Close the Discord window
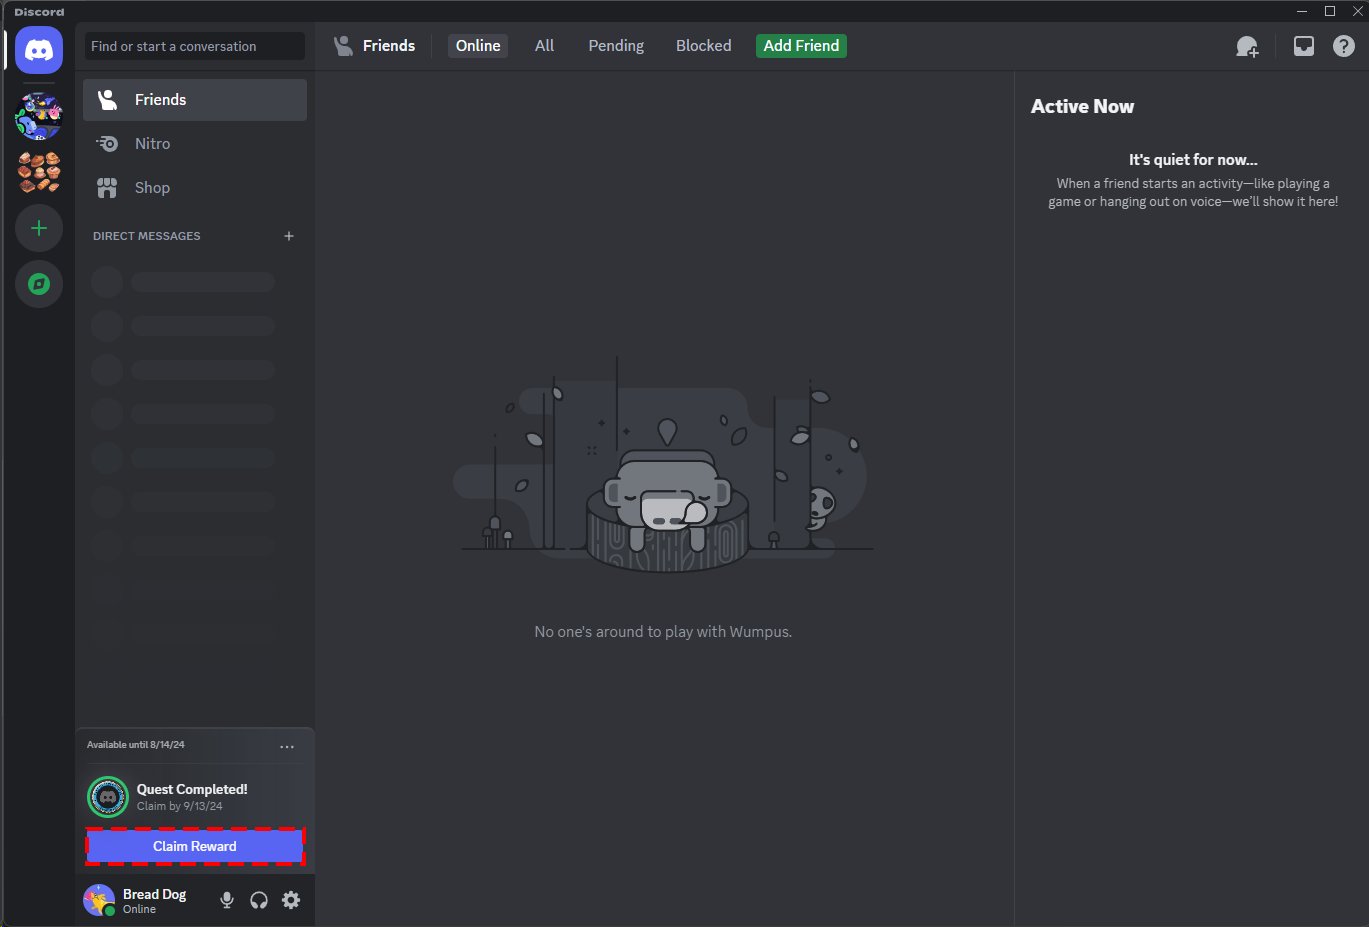 coord(1357,11)
